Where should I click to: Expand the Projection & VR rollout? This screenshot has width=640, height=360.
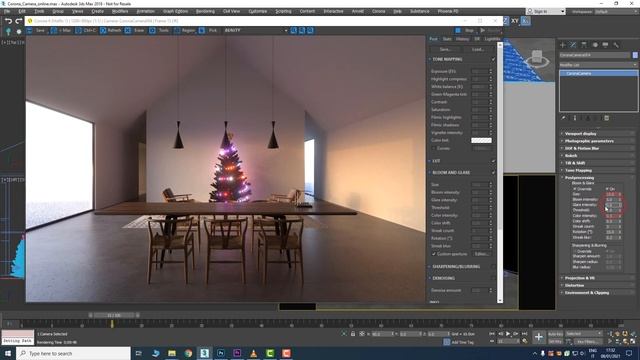[x=598, y=278]
